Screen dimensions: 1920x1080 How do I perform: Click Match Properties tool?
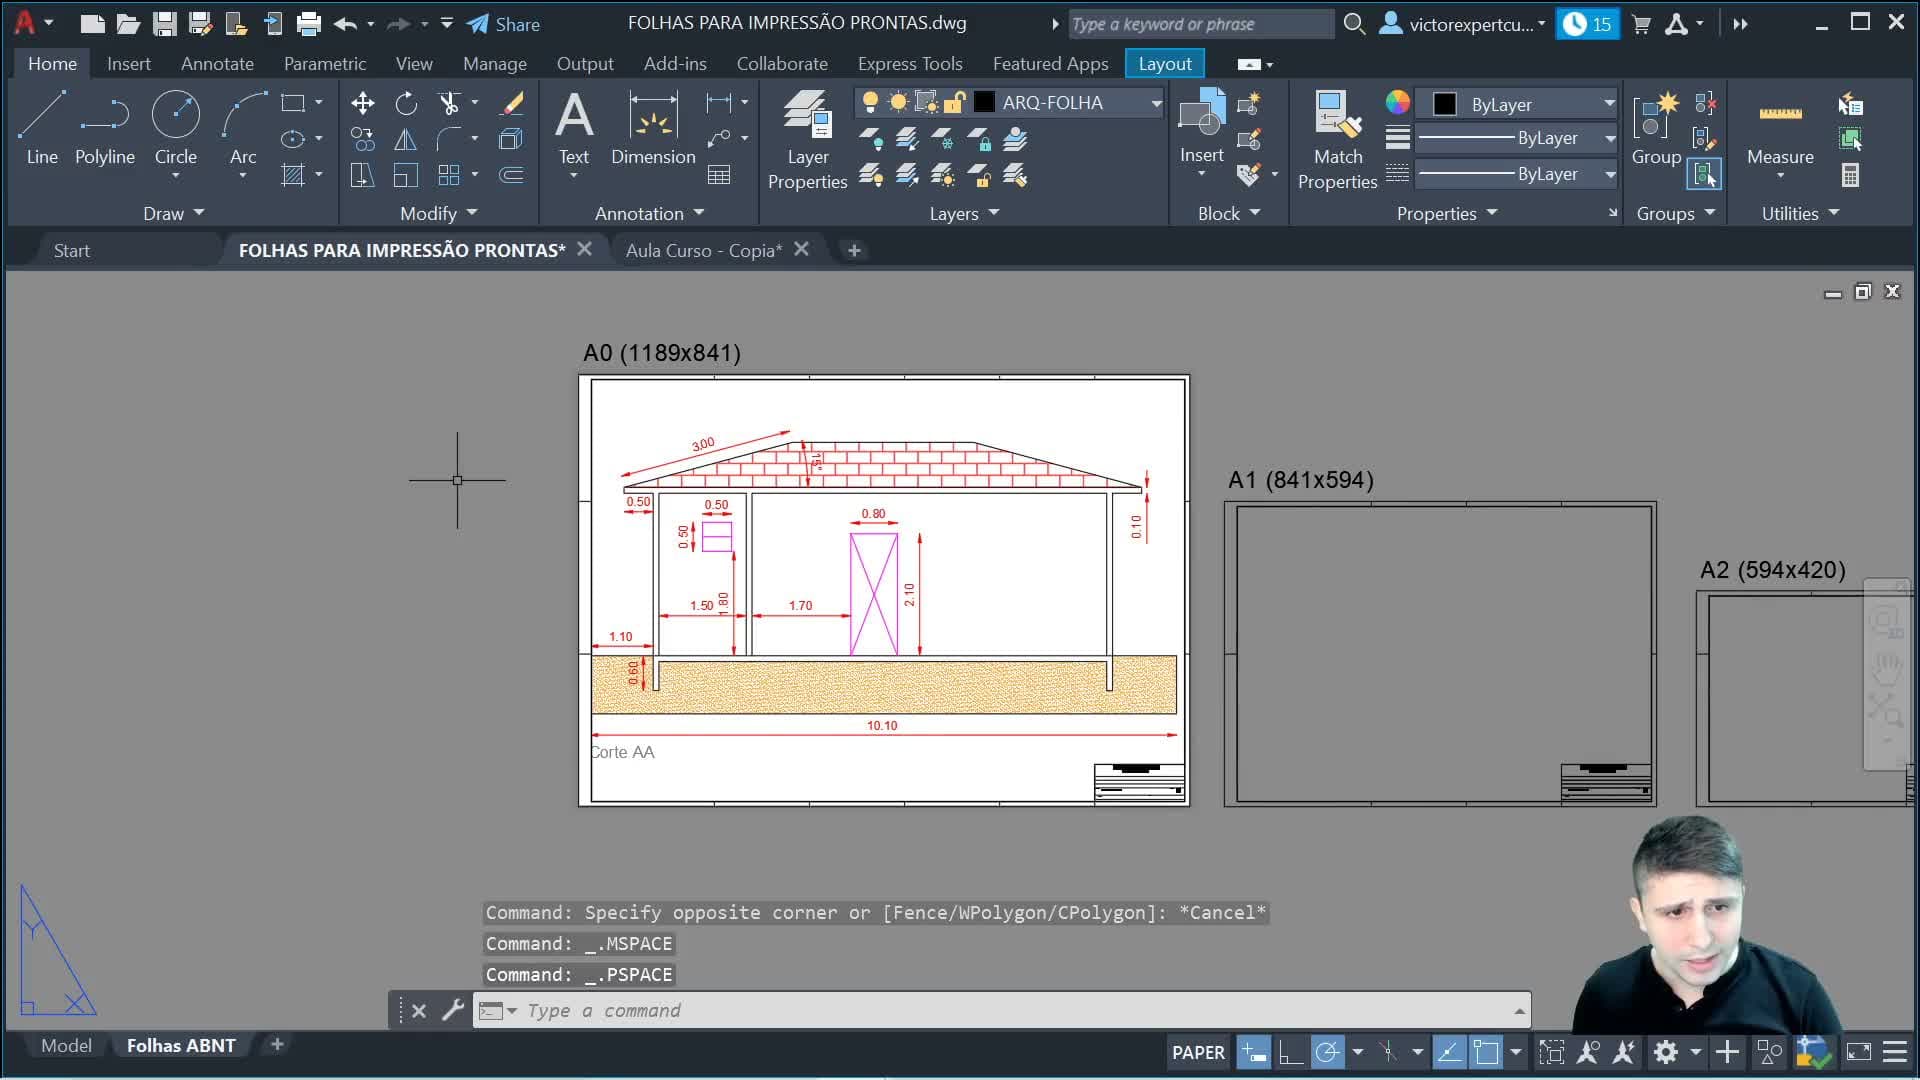[x=1337, y=139]
